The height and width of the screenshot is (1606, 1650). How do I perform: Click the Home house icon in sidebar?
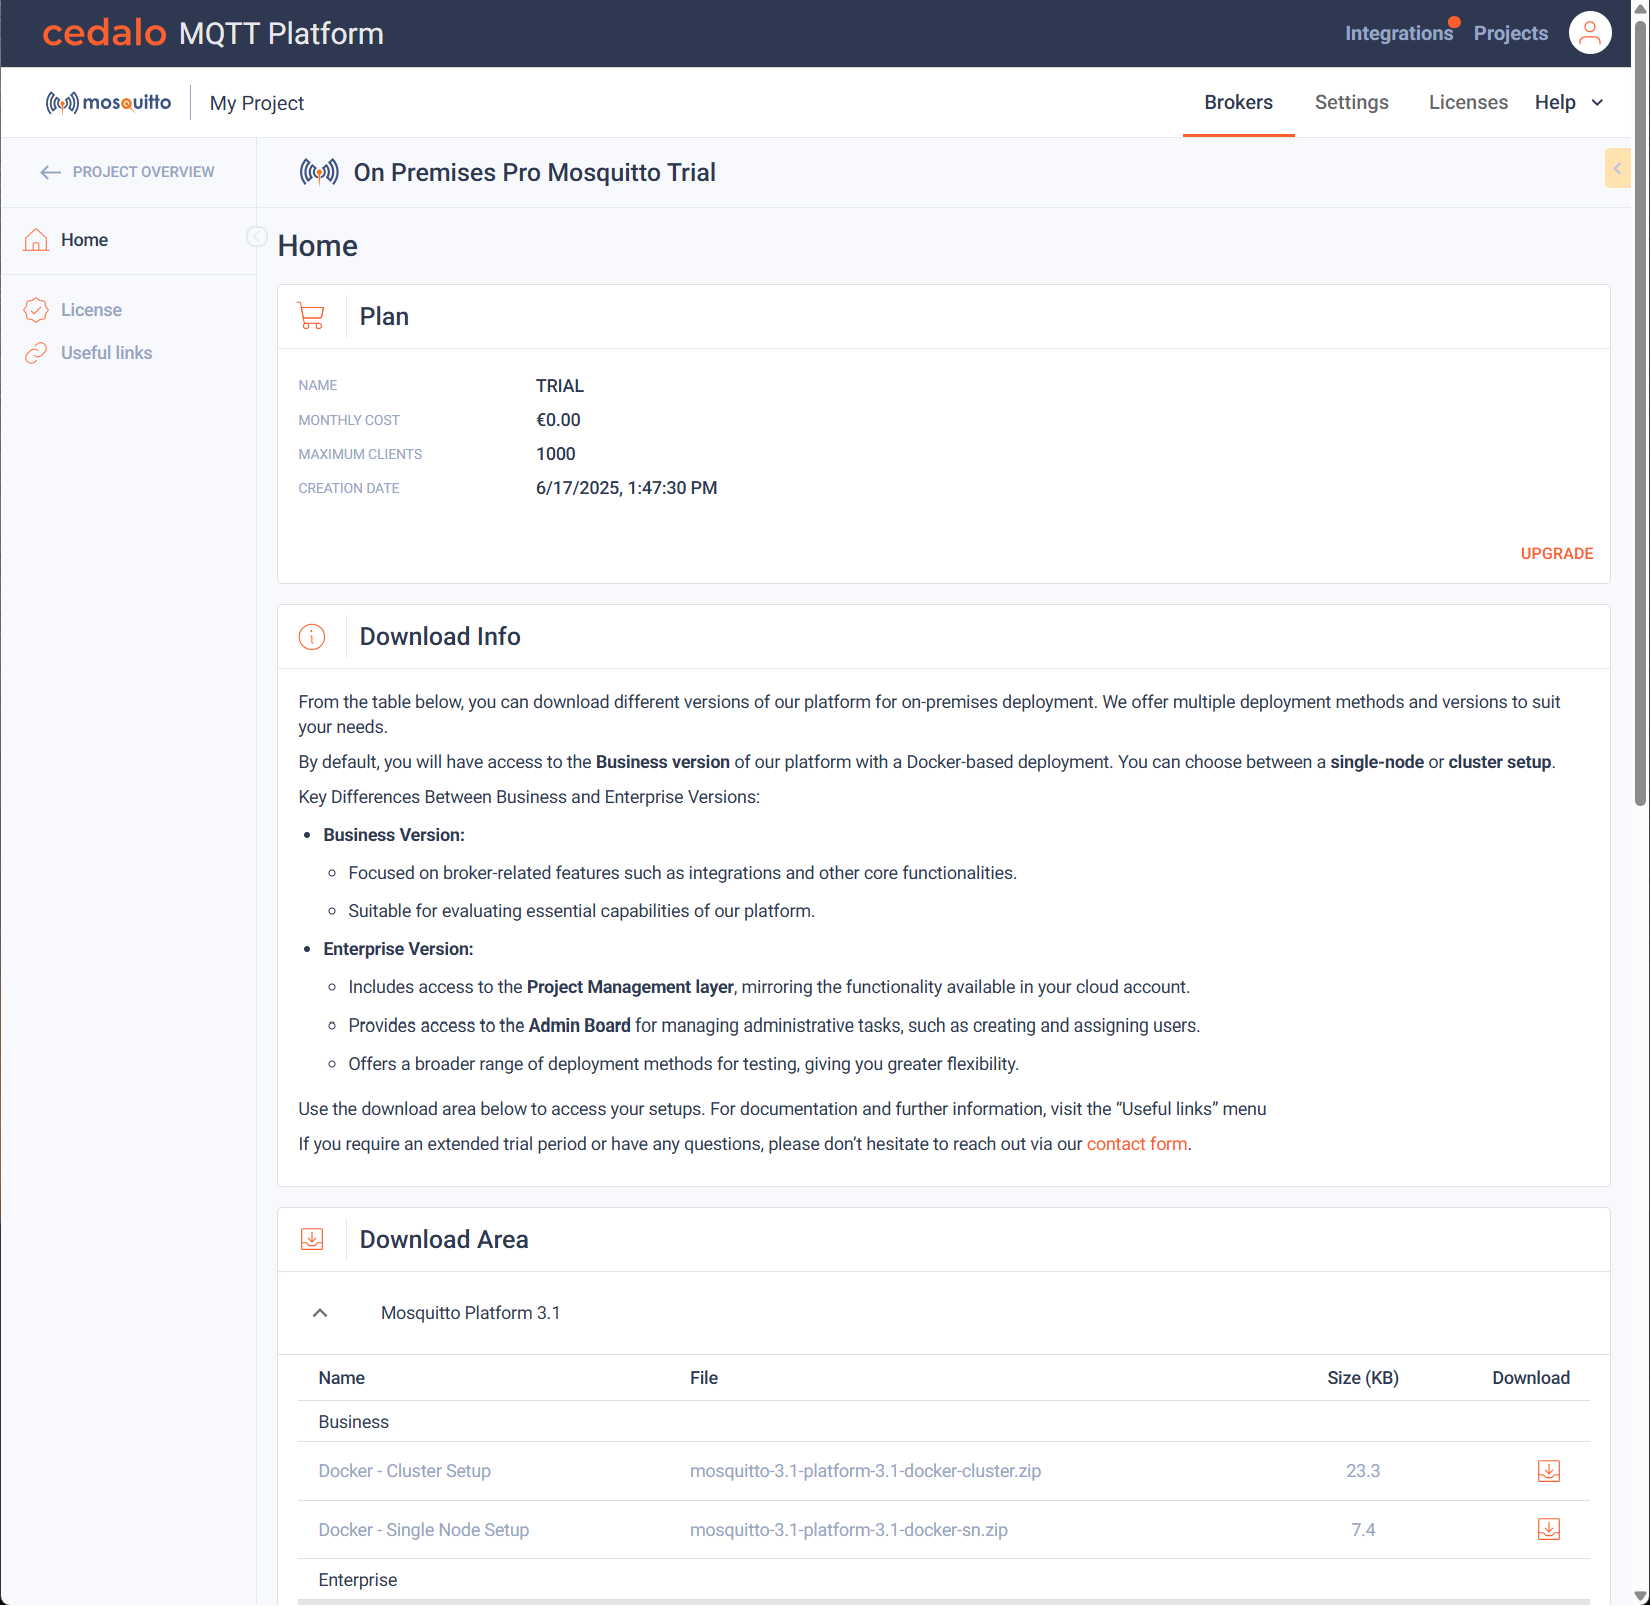pos(36,240)
